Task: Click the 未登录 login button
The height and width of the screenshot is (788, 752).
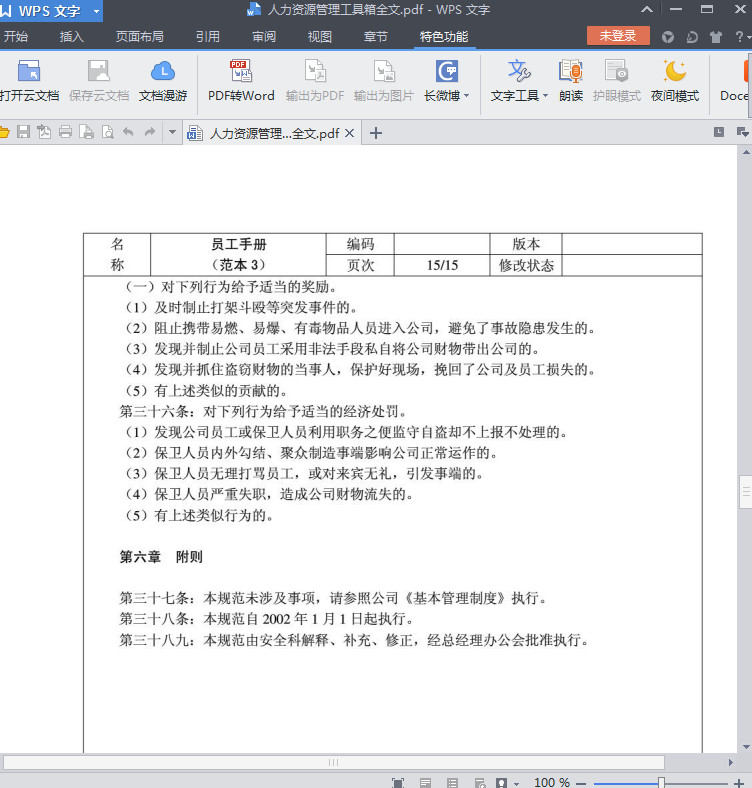Action: tap(618, 36)
